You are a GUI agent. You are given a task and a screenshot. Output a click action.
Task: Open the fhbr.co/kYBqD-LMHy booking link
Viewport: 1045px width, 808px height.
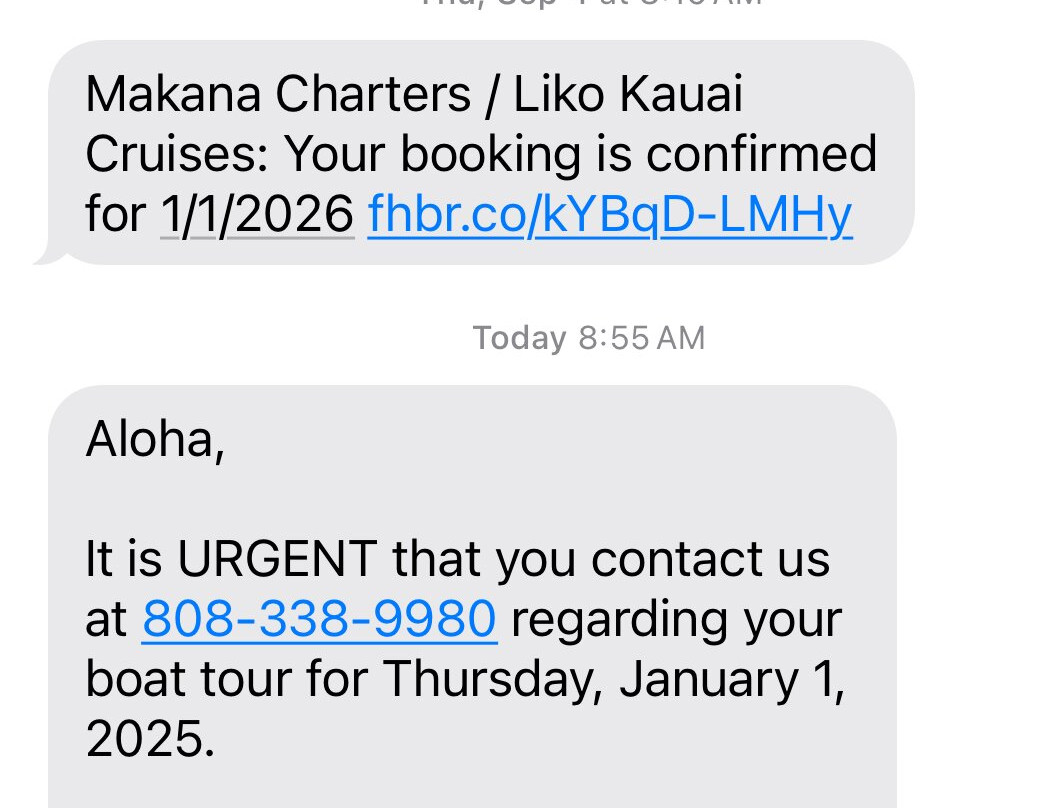(610, 213)
